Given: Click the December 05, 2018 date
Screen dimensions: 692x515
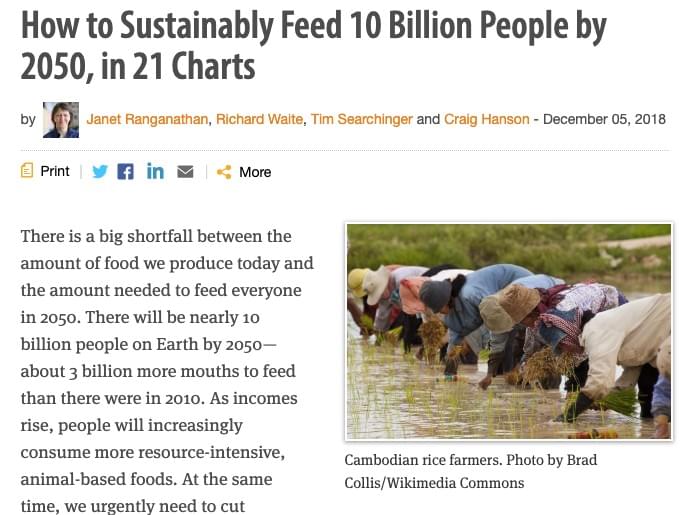Looking at the screenshot, I should pyautogui.click(x=604, y=119).
